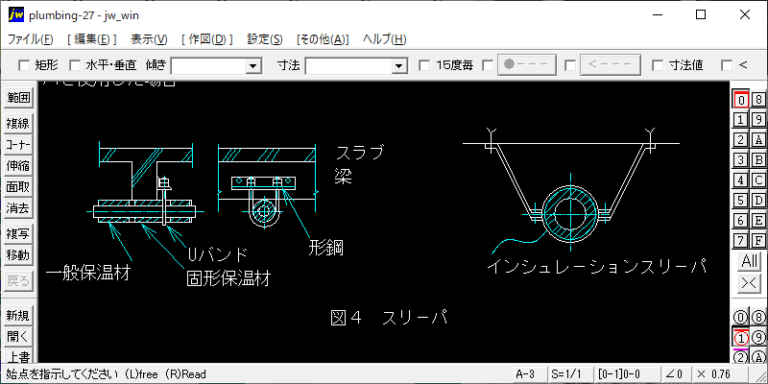Select layer 1 square button
Screen dimensions: 768x384
[741, 120]
